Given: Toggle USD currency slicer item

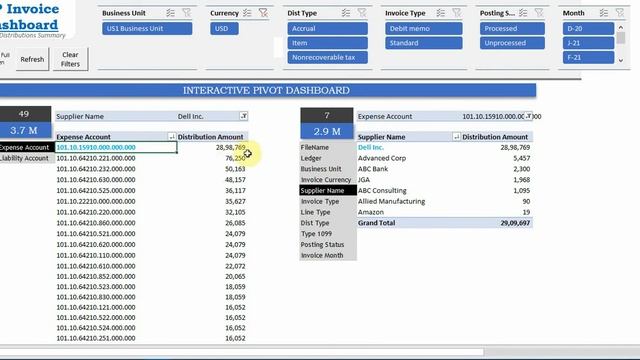Looking at the screenshot, I should click(224, 29).
